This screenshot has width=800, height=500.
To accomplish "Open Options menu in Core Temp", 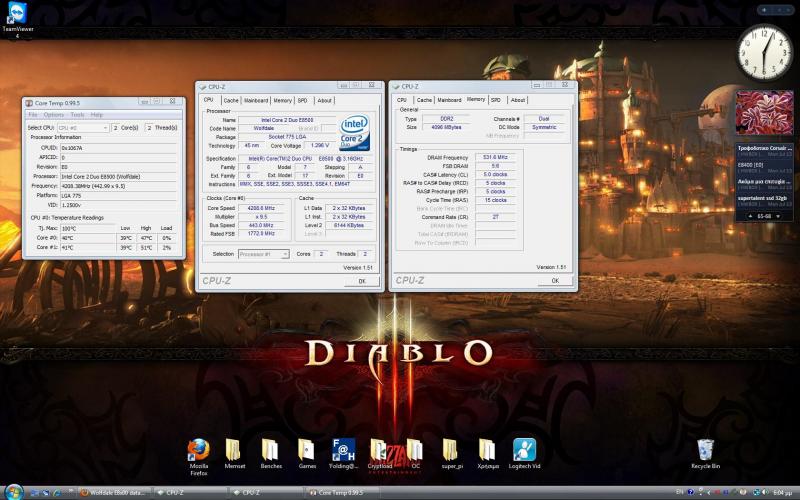I will tap(54, 115).
